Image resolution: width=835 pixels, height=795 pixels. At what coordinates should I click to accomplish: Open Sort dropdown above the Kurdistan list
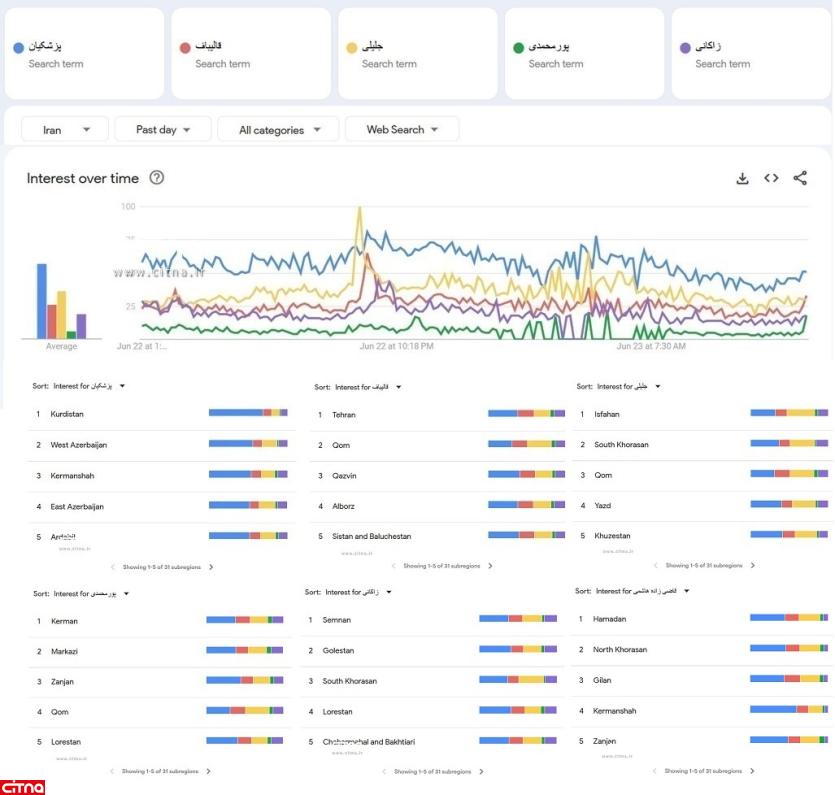tap(122, 386)
